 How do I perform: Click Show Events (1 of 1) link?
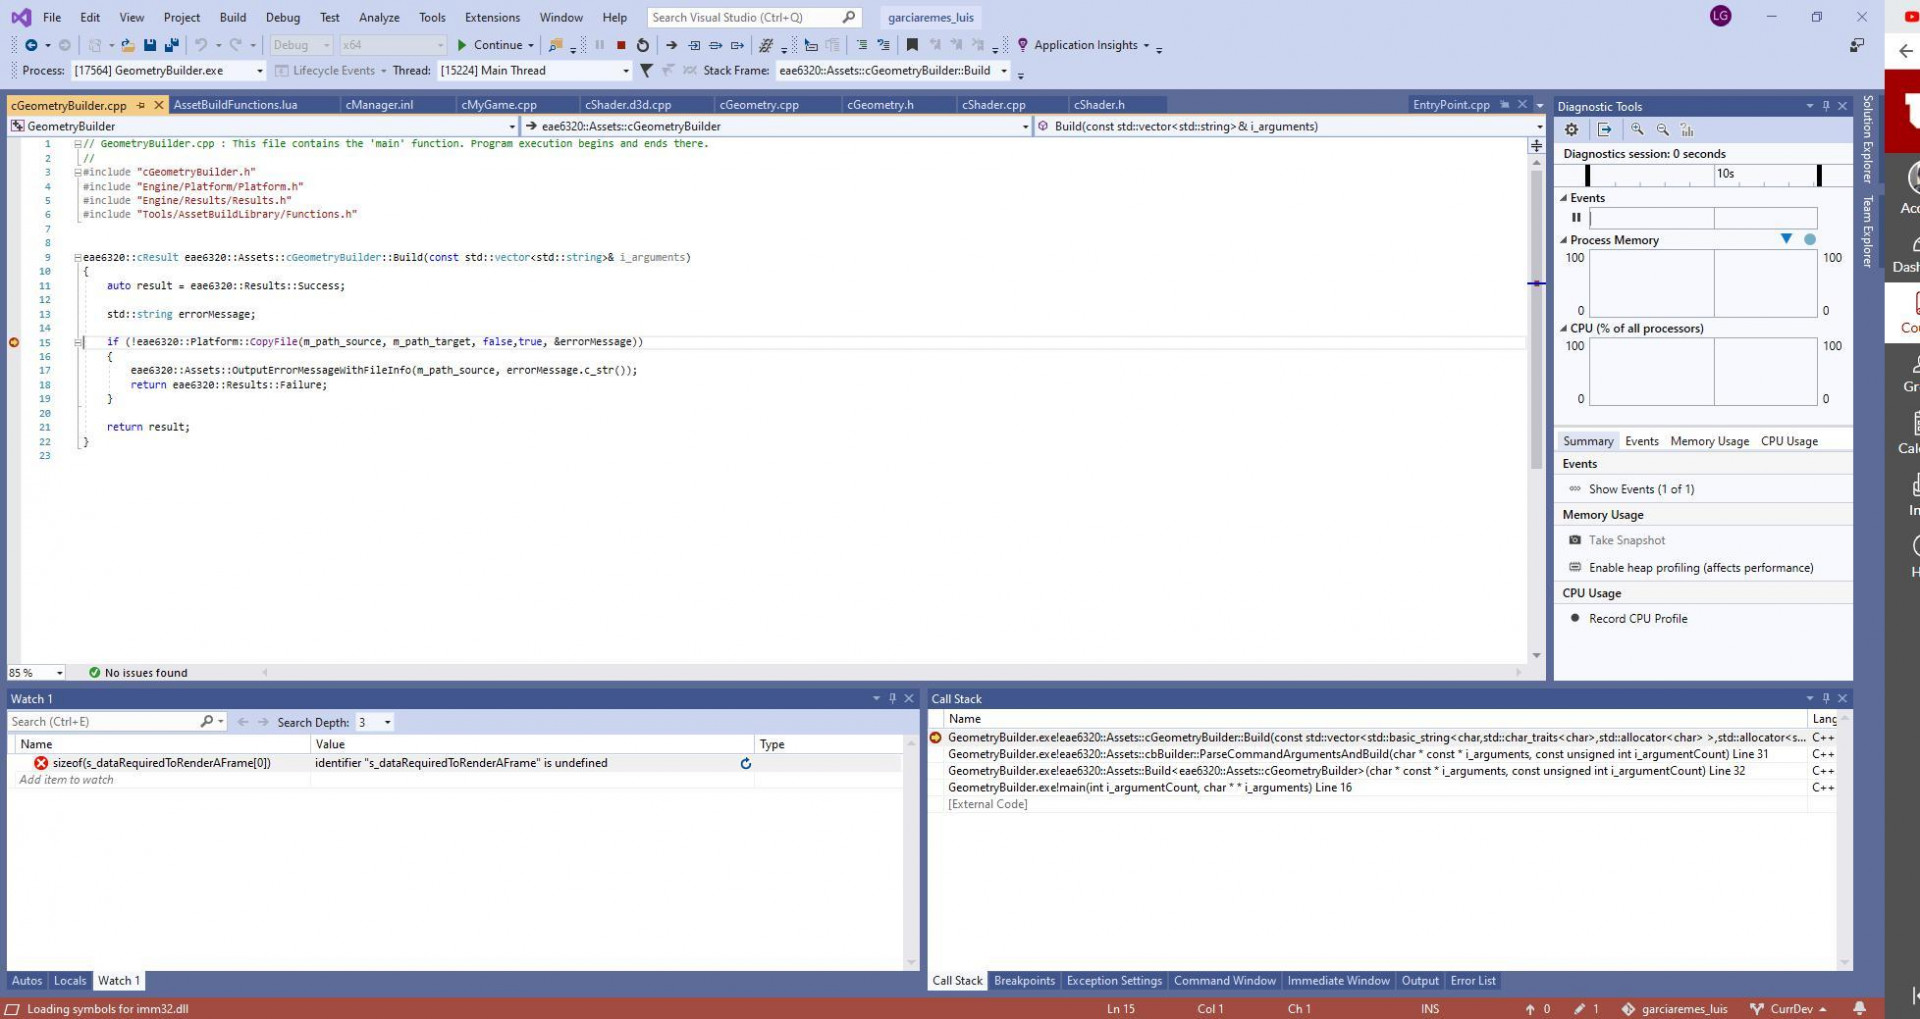pyautogui.click(x=1641, y=489)
